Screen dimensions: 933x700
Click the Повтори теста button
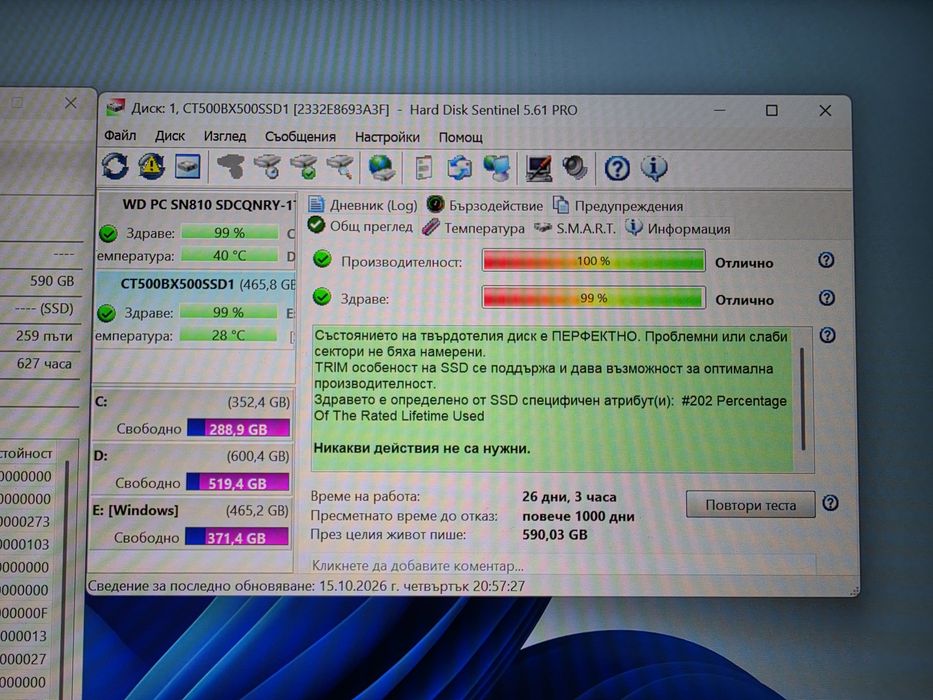click(x=750, y=505)
